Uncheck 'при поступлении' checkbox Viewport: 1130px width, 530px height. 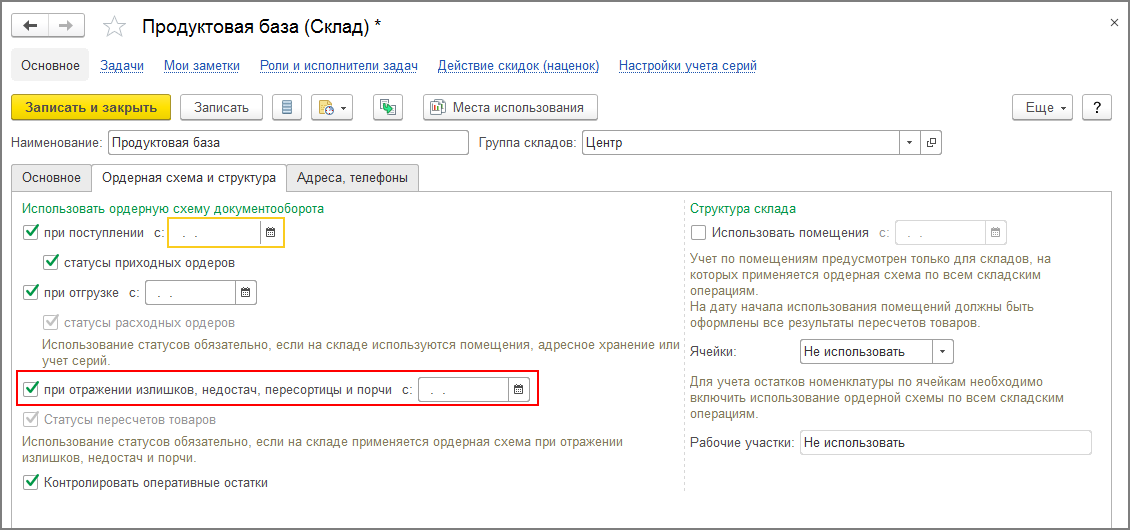(30, 233)
